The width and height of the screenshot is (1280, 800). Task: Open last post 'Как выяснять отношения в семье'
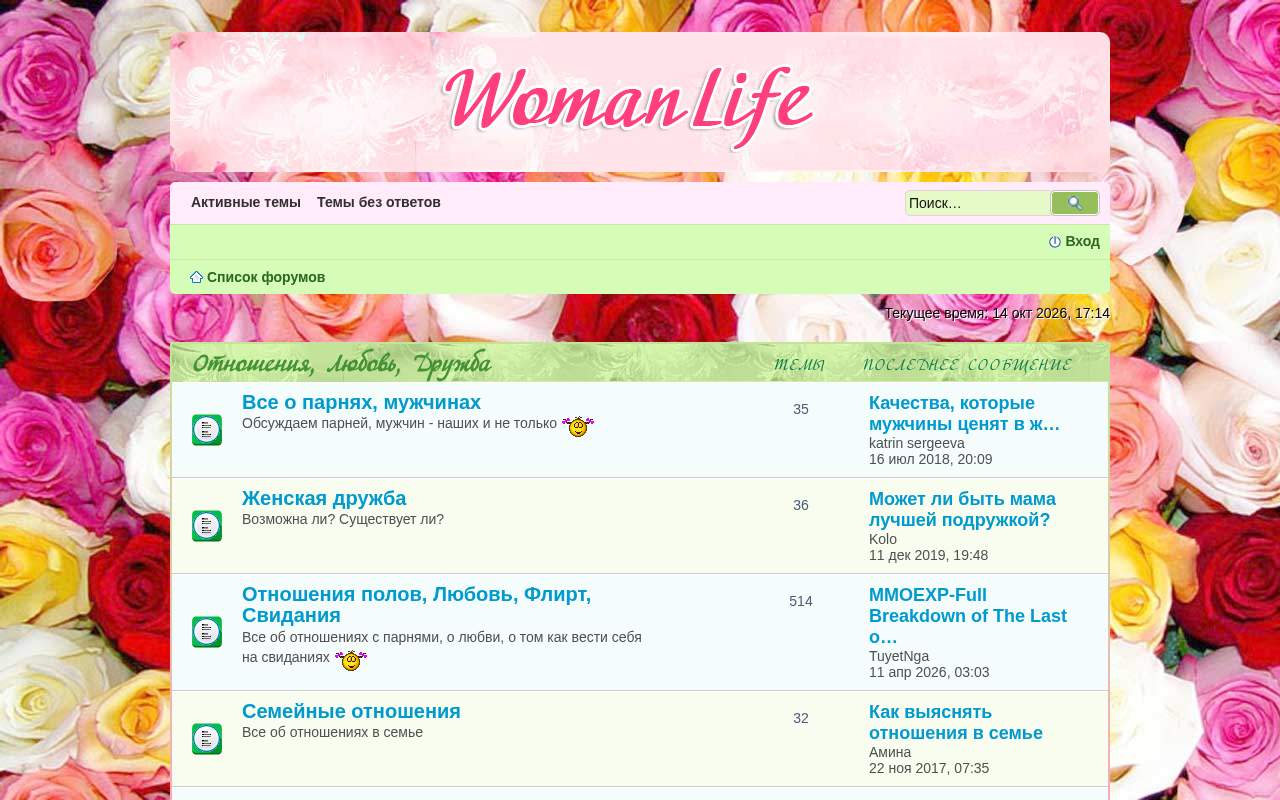[956, 723]
